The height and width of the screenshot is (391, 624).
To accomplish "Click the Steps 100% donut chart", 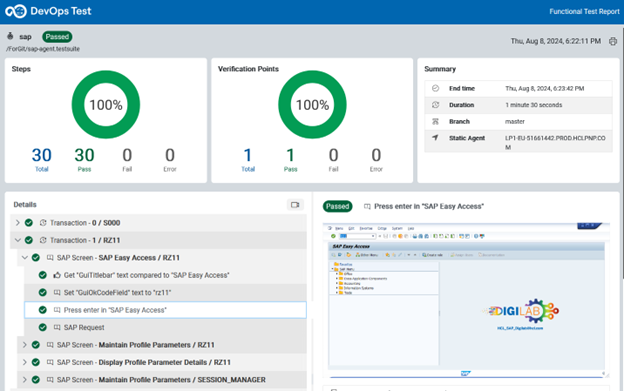I will 106,105.
